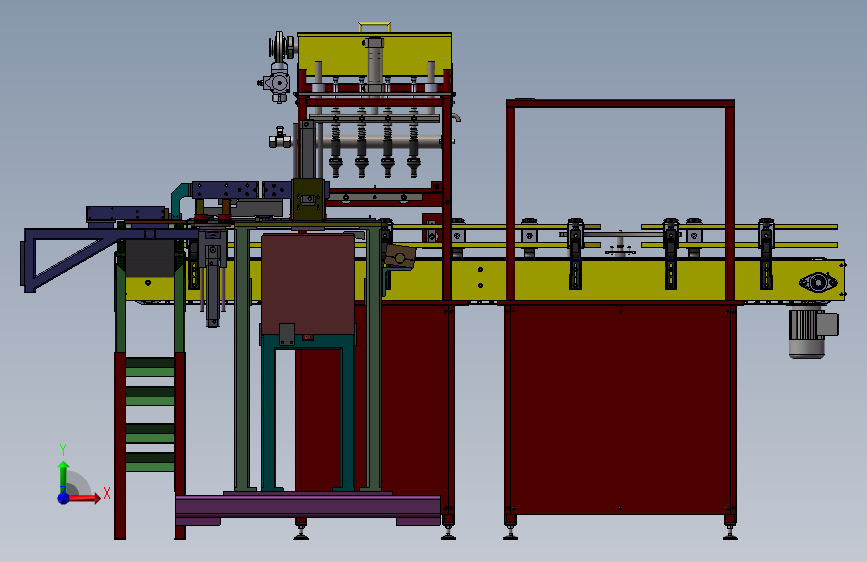Screen dimensions: 867x562
Task: Select the purple base platform
Action: (x=308, y=508)
